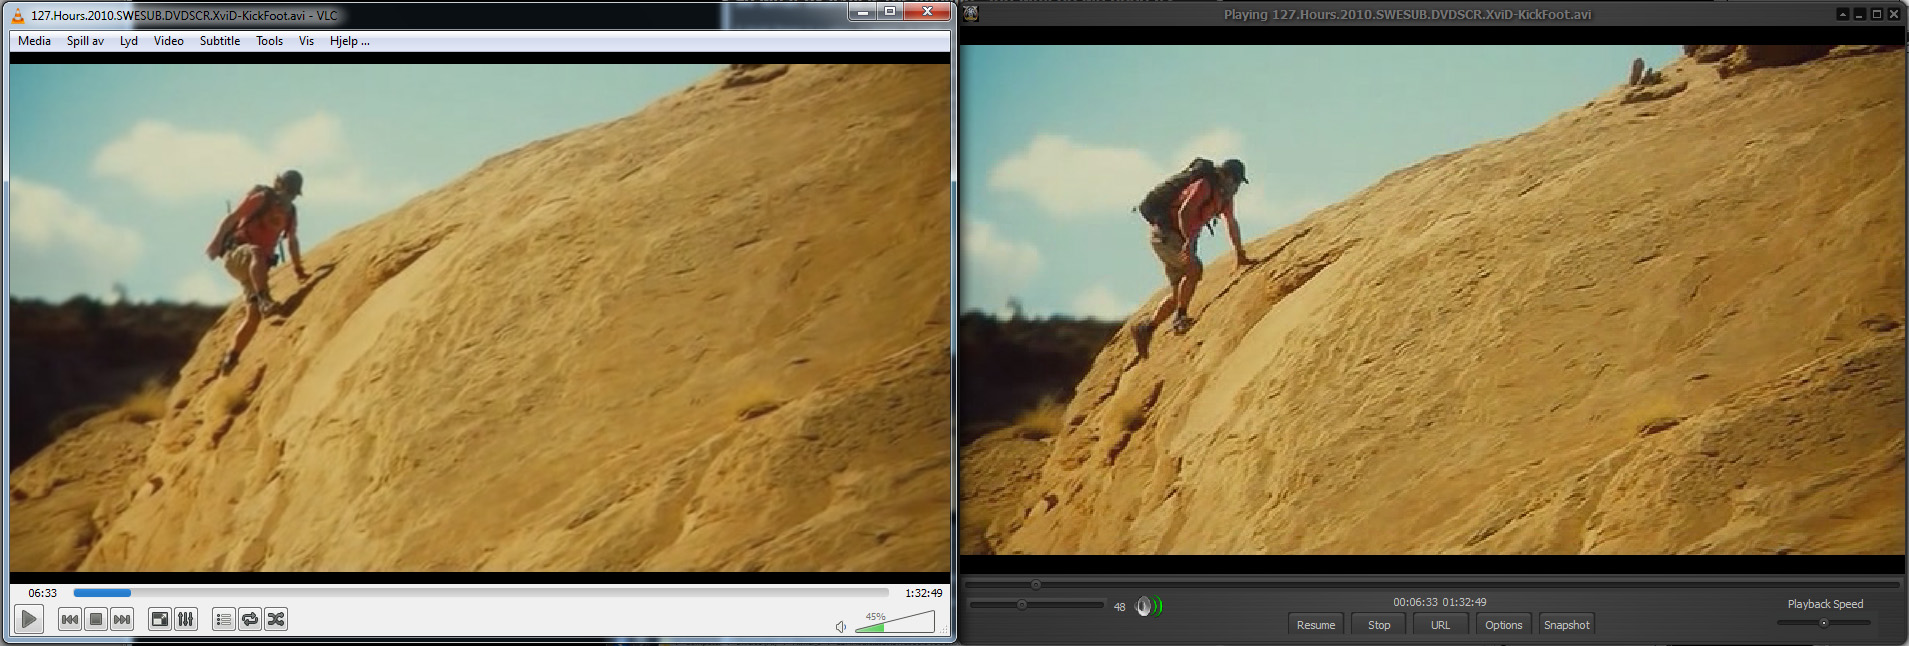Open Options in the dark player
This screenshot has width=1909, height=646.
pos(1504,625)
